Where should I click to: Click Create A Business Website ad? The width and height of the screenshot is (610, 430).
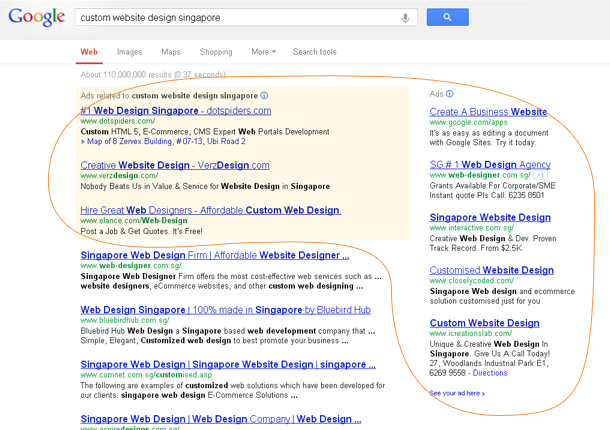coord(488,112)
